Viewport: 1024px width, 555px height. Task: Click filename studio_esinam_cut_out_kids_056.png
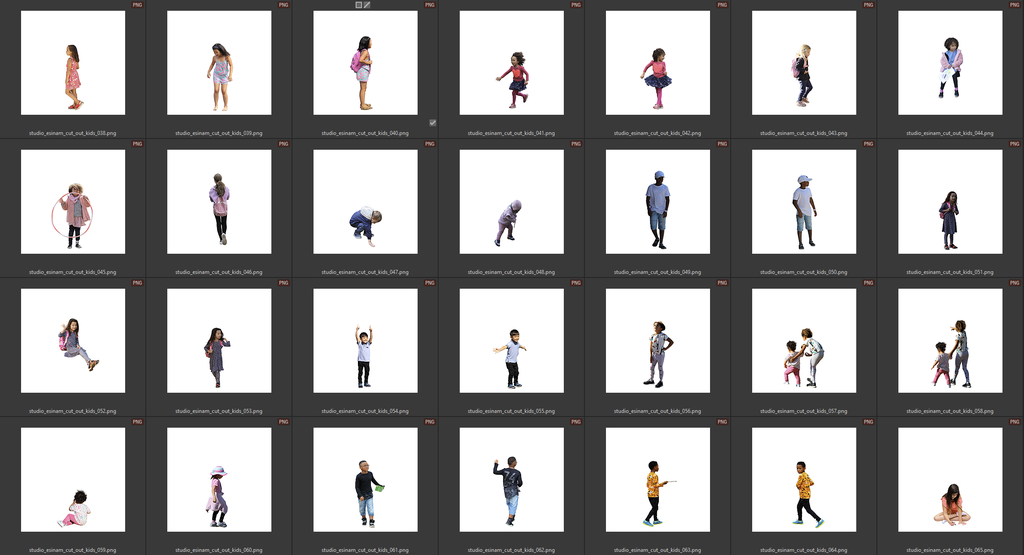(x=657, y=411)
